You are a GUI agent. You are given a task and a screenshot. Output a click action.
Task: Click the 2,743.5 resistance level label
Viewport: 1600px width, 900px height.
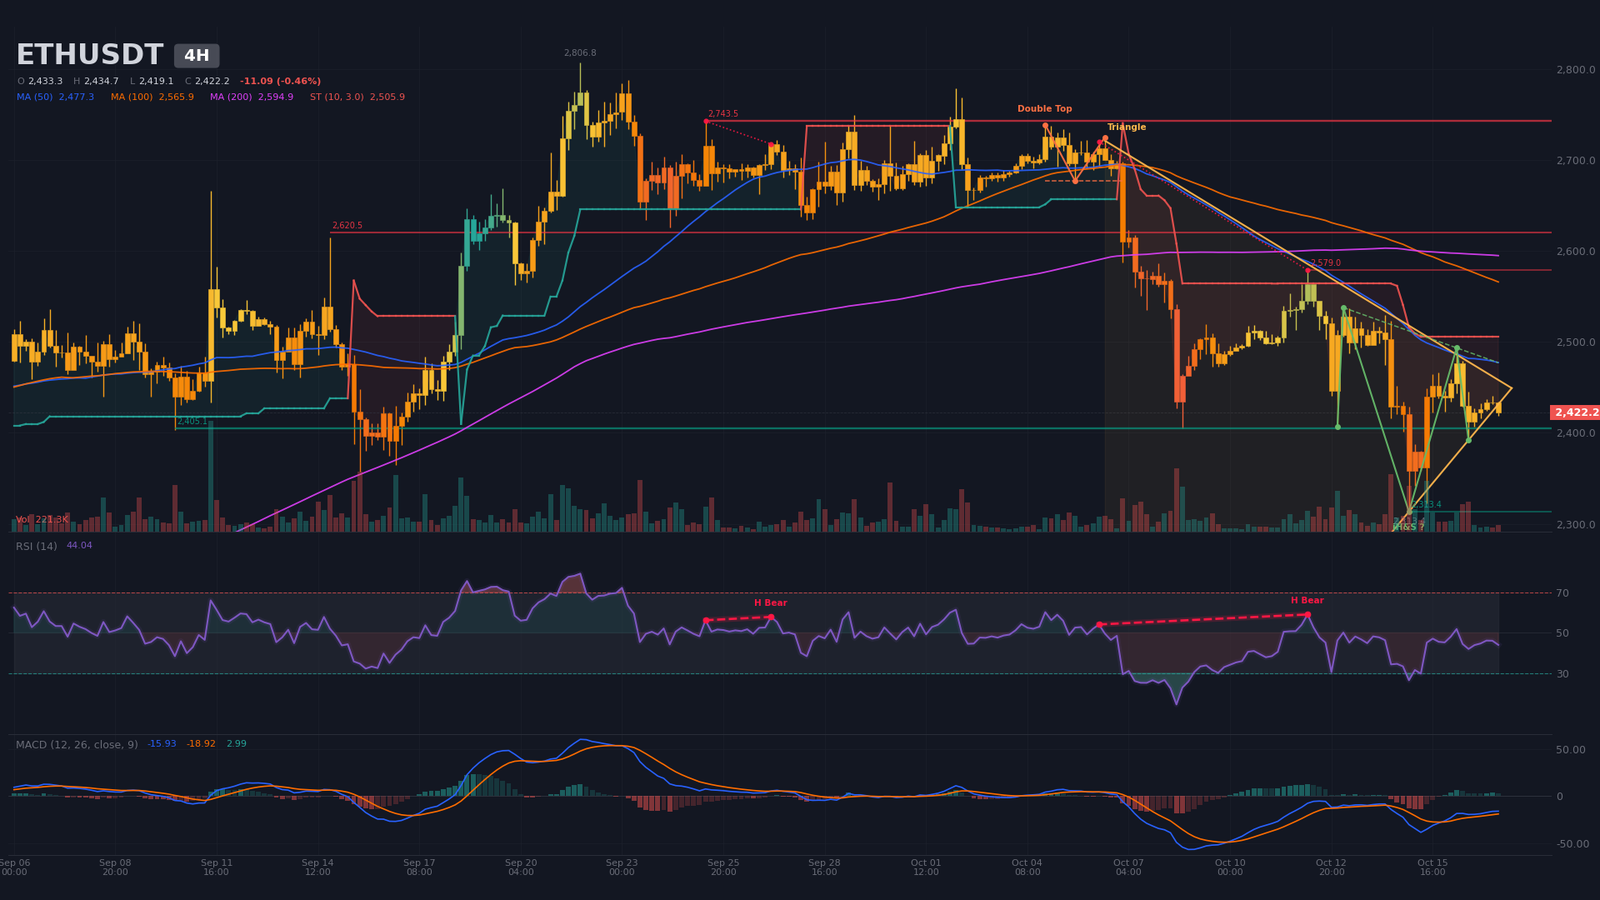723,114
